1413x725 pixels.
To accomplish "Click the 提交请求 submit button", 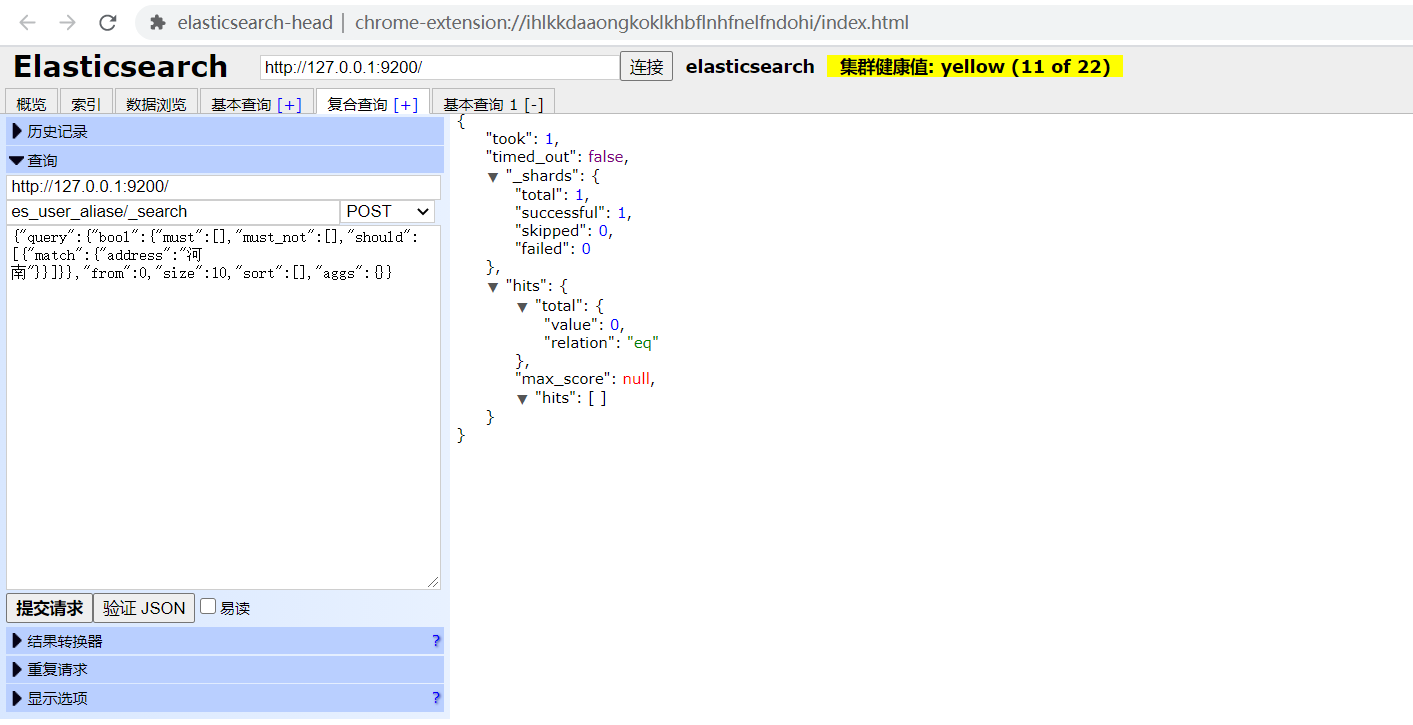I will [x=49, y=608].
